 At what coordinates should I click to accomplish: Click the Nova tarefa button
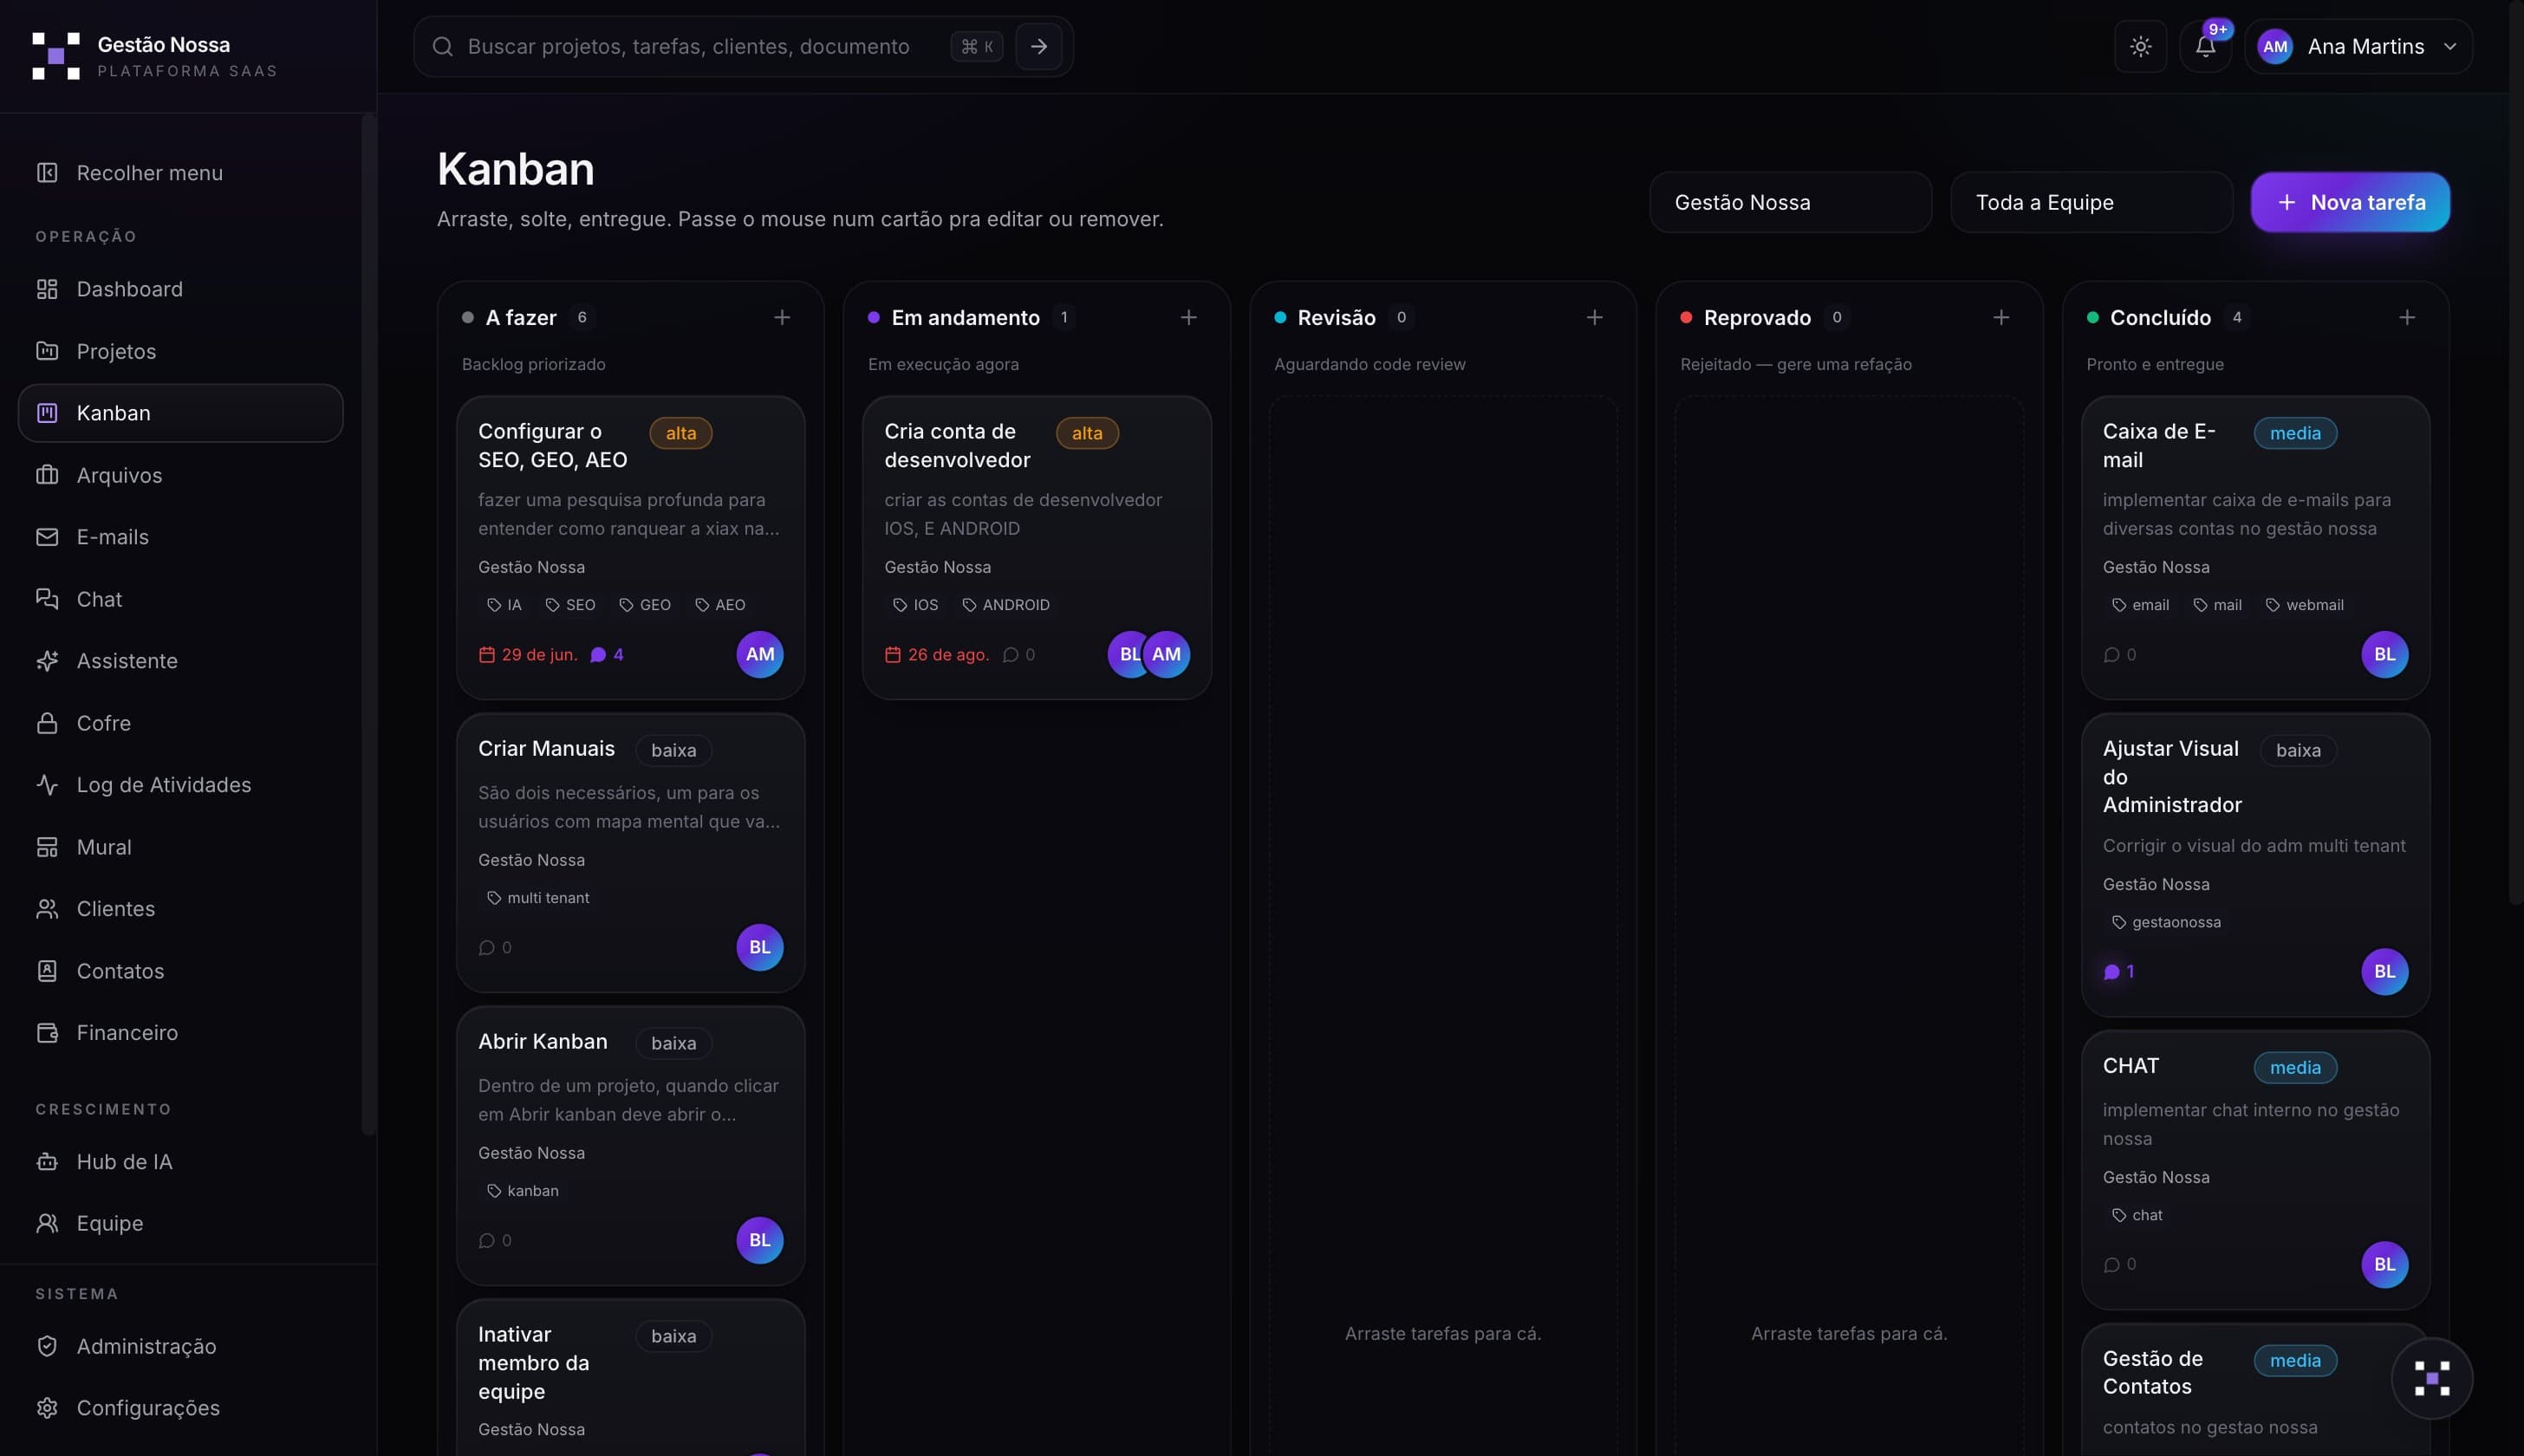pyautogui.click(x=2350, y=202)
